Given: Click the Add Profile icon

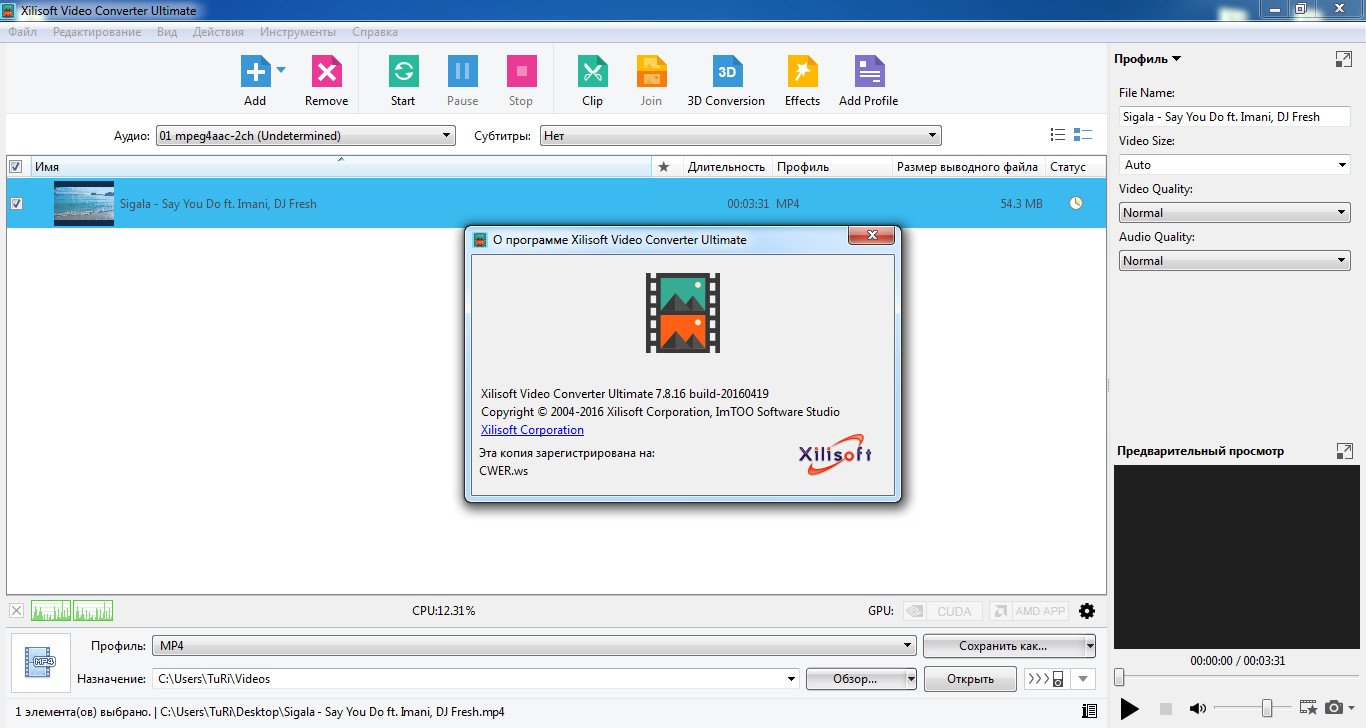Looking at the screenshot, I should [868, 72].
